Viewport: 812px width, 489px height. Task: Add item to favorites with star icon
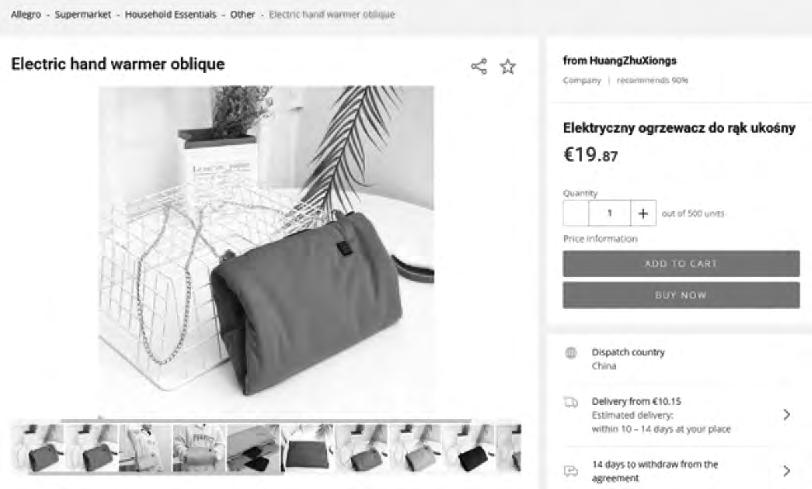(508, 66)
